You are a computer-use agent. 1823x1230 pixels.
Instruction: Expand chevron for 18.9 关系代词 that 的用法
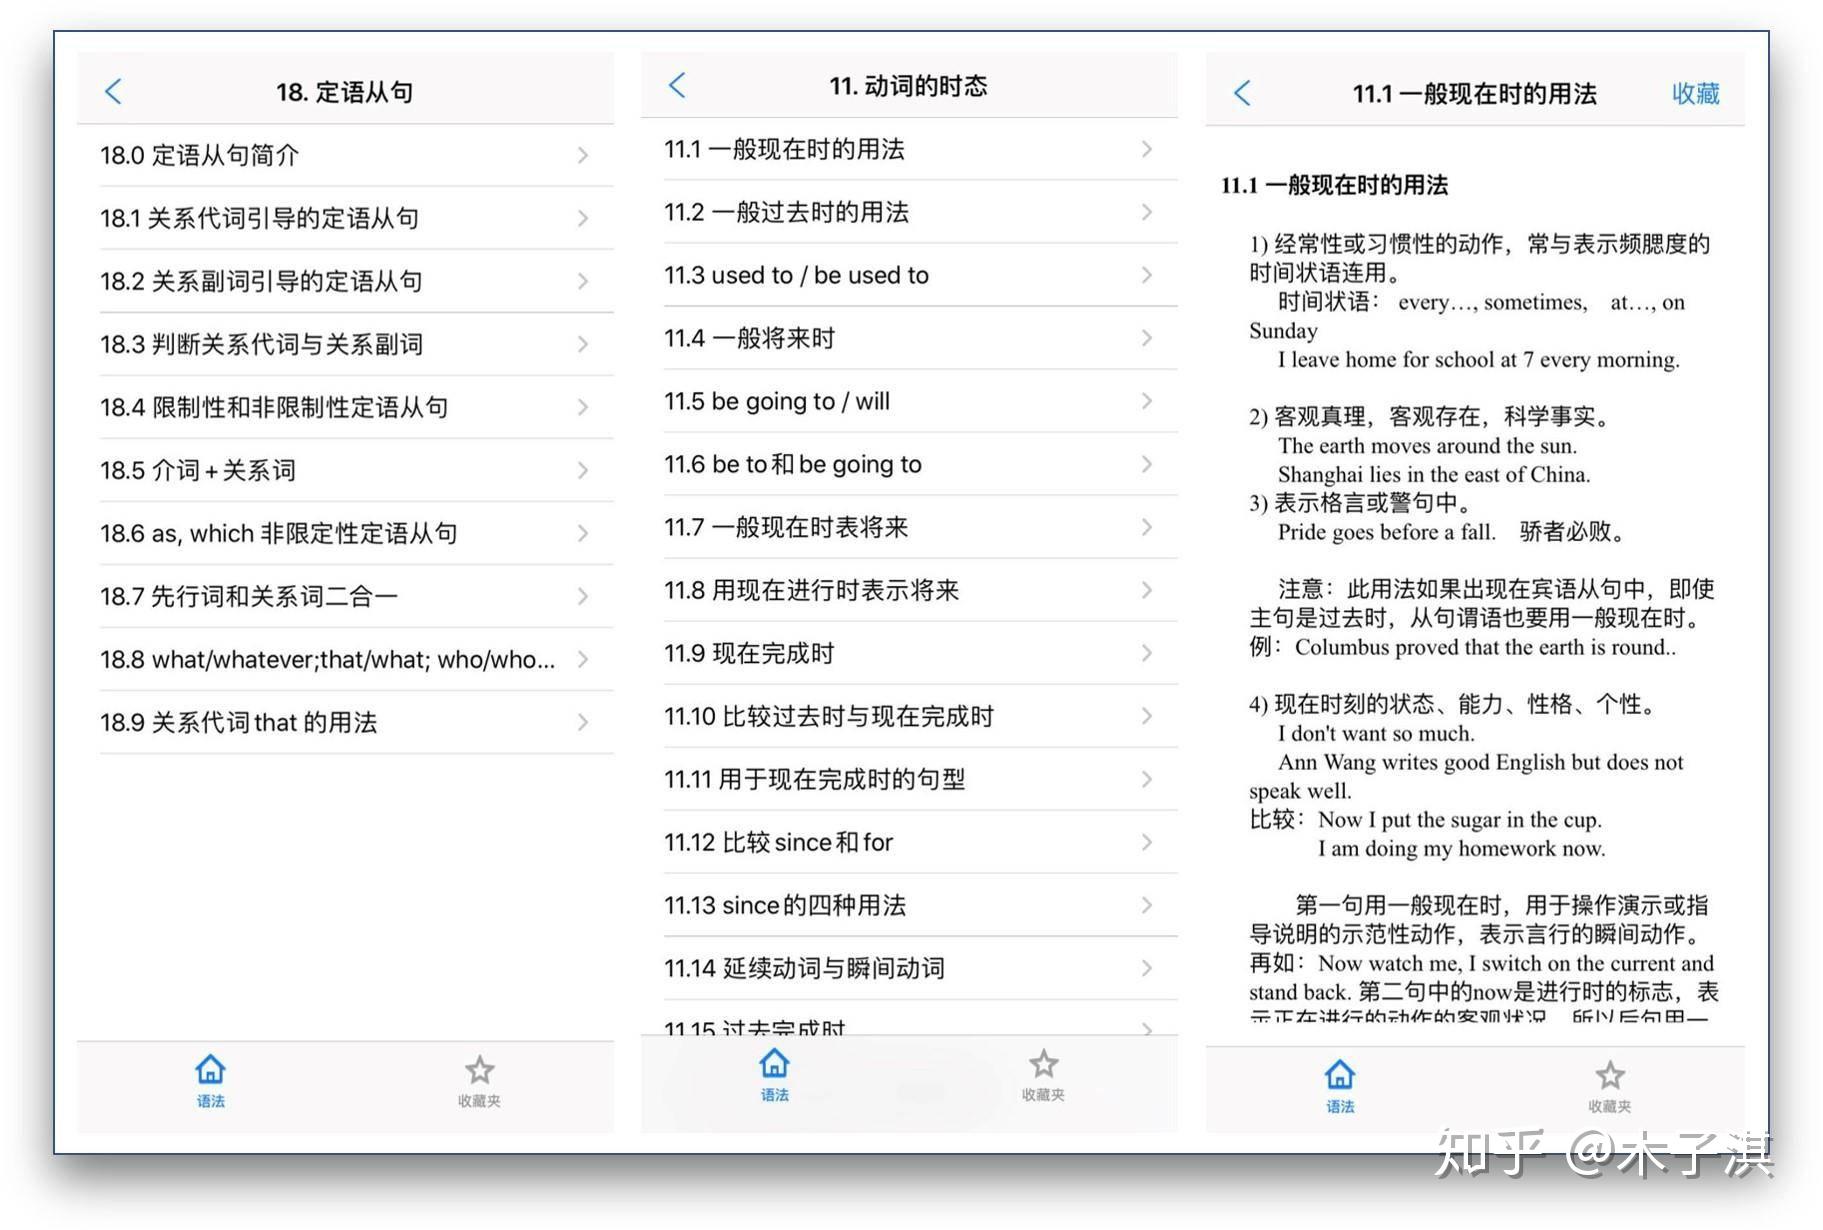[583, 722]
